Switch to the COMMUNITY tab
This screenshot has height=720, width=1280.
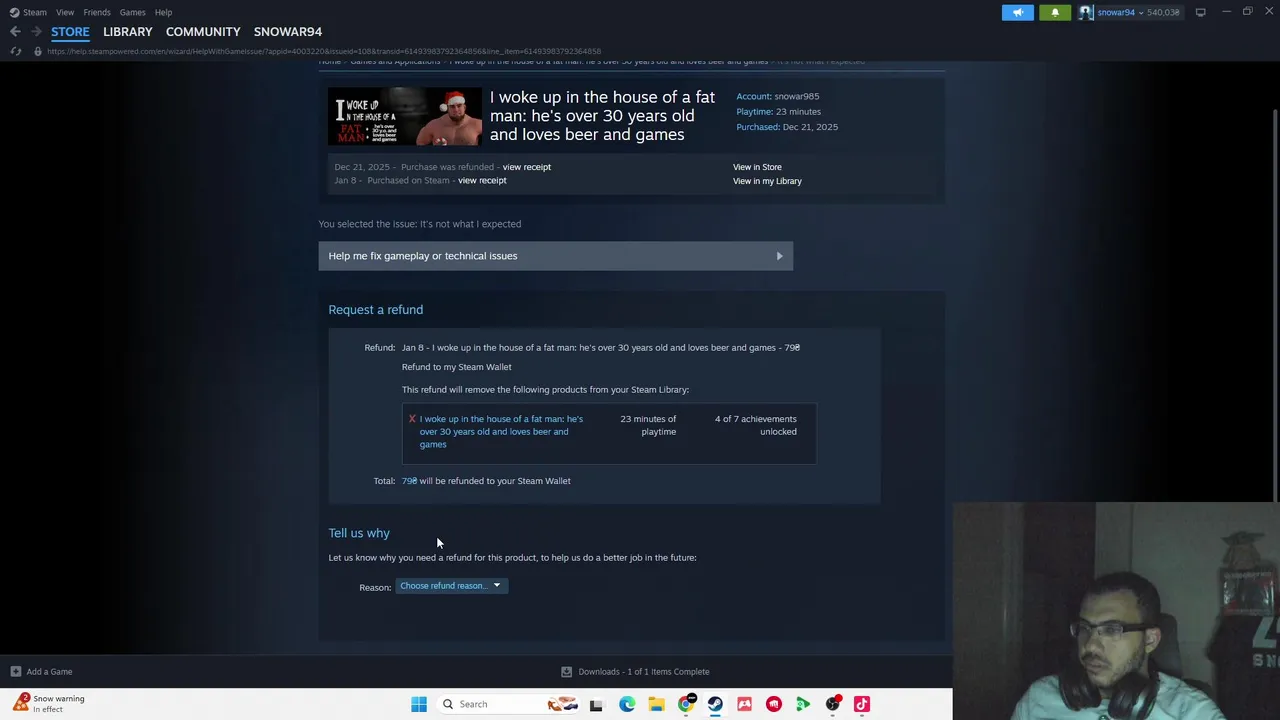203,32
